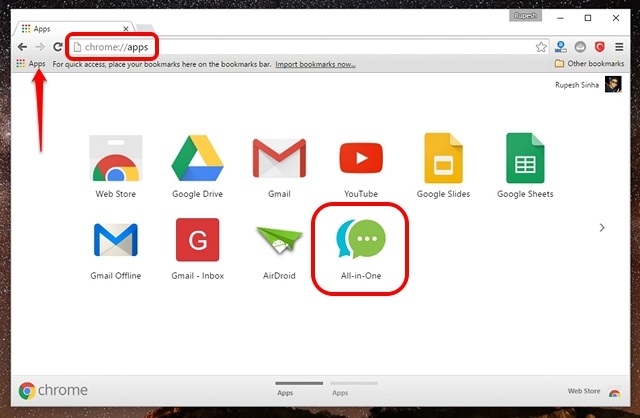Open Google Slides app
The image size is (640, 418).
[x=443, y=158]
